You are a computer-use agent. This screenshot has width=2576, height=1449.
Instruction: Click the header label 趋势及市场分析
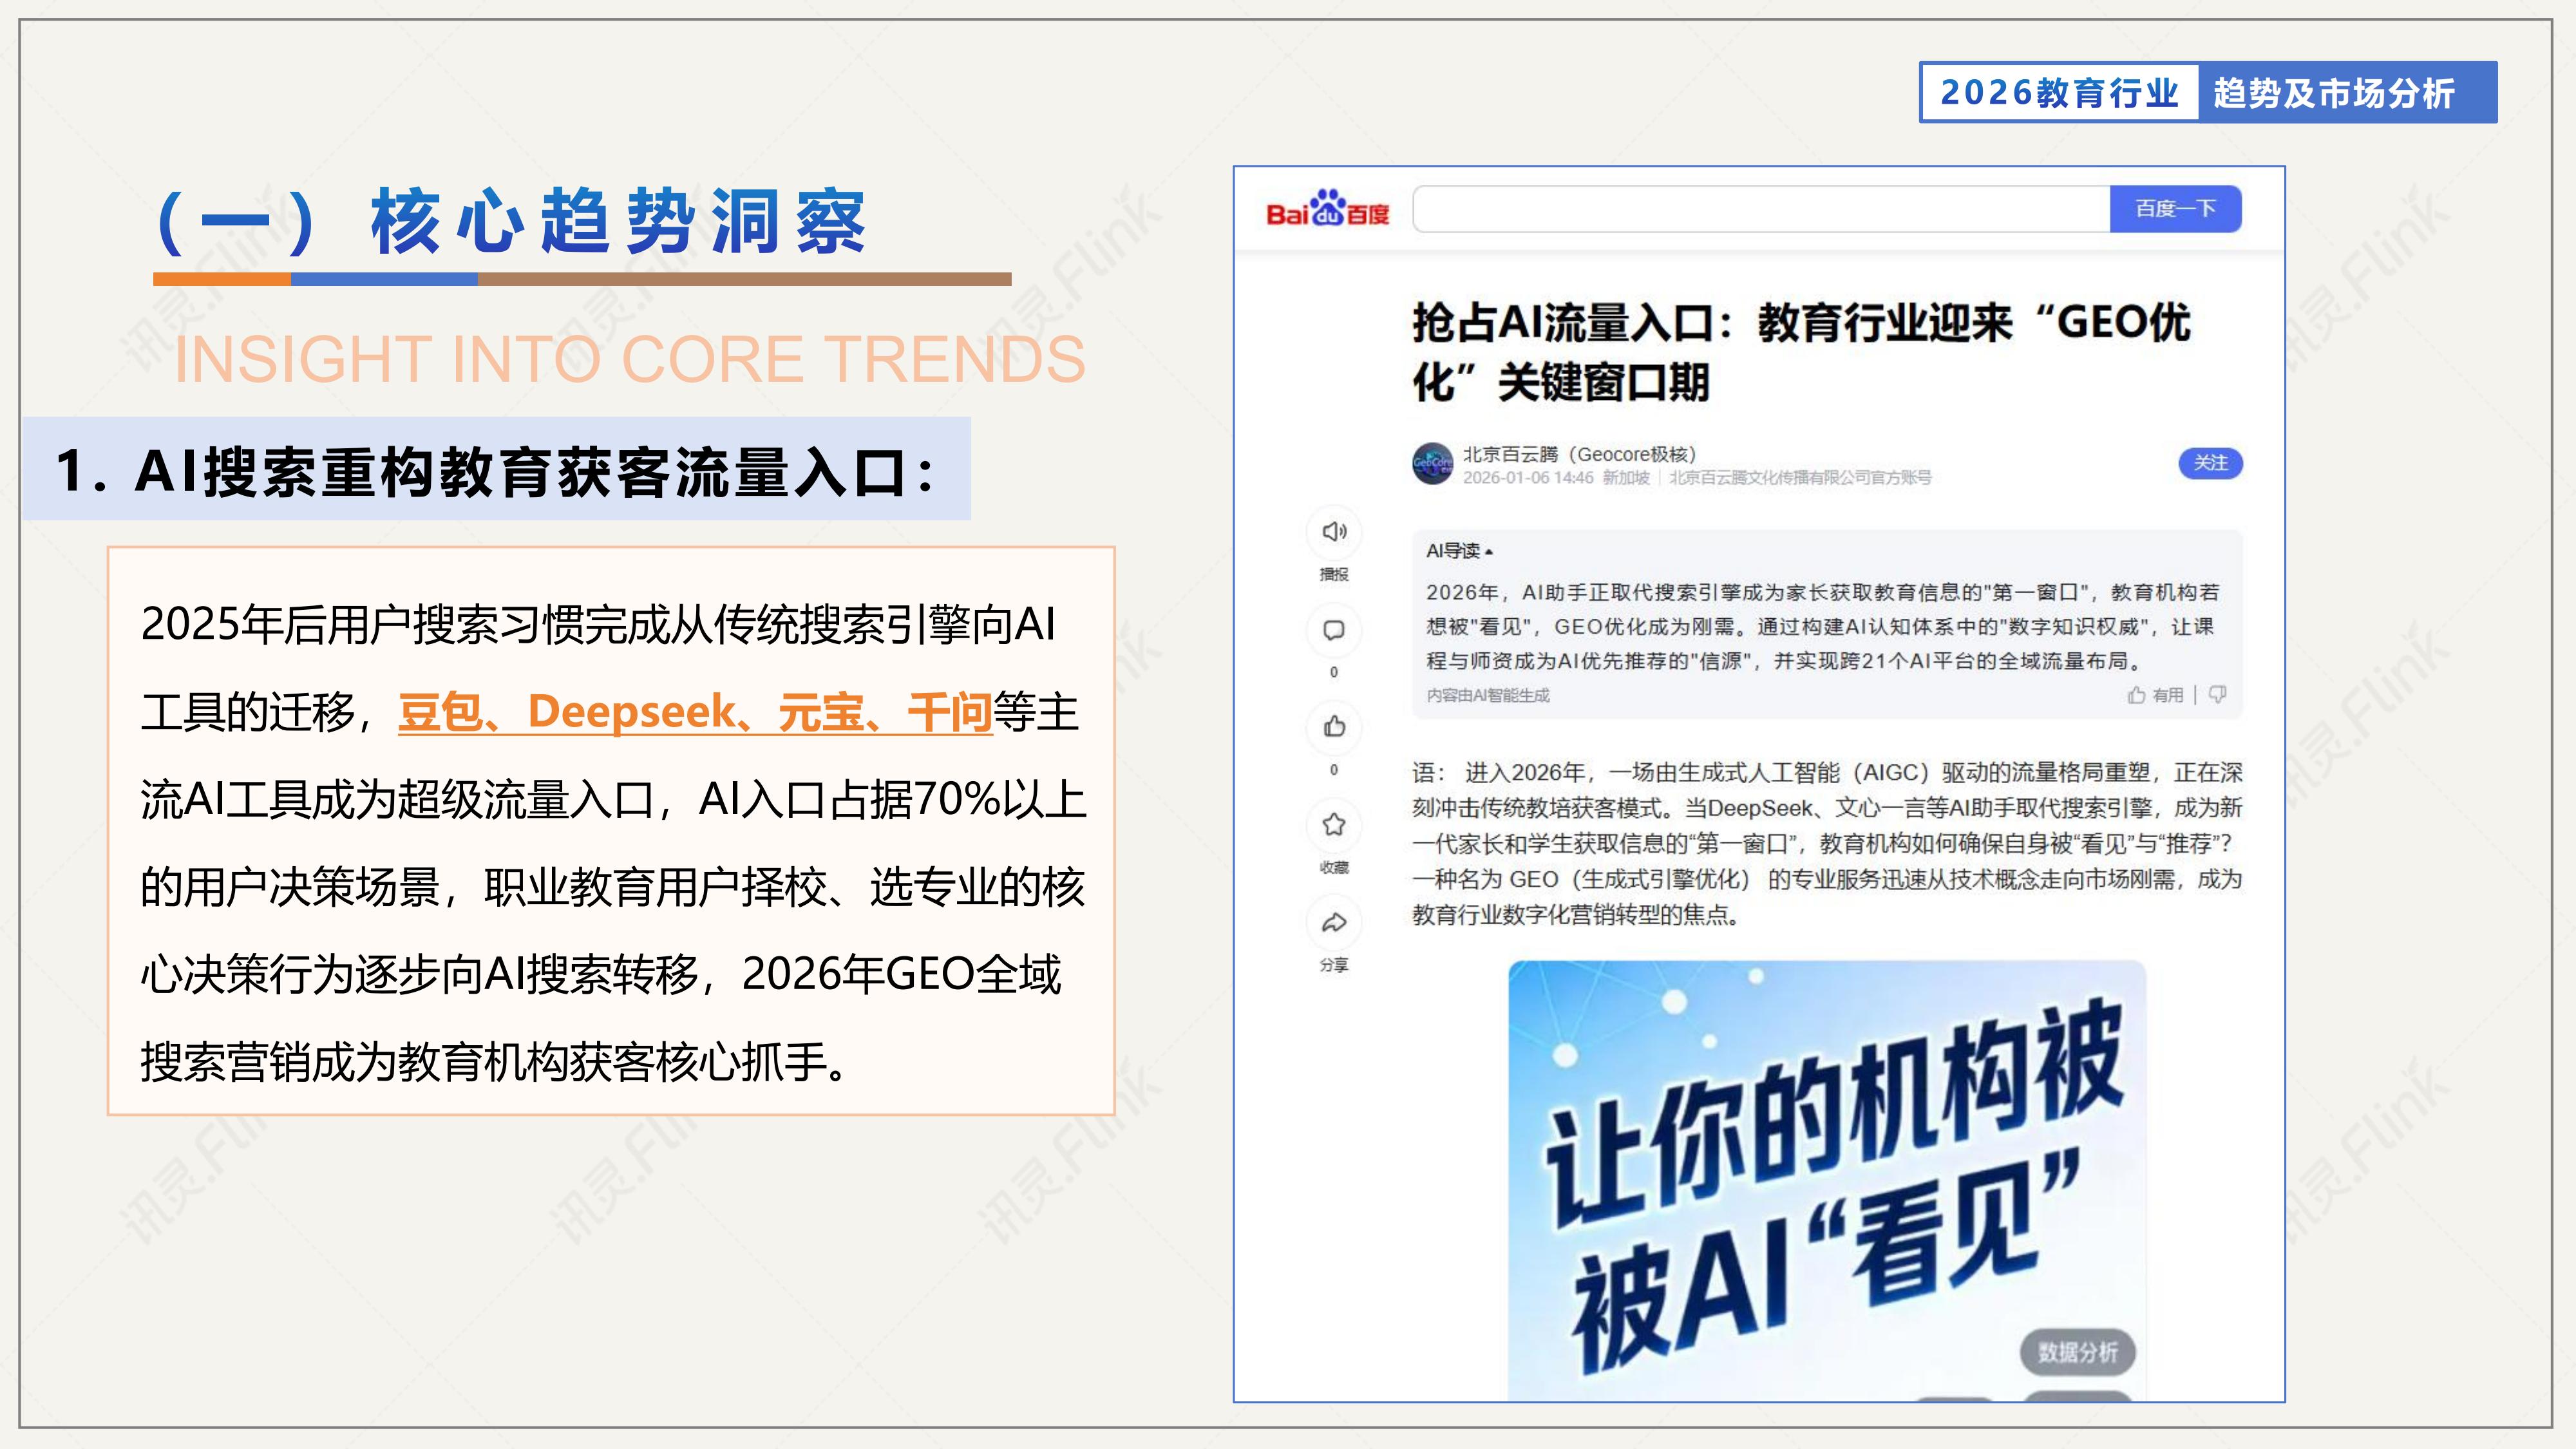click(x=2334, y=93)
